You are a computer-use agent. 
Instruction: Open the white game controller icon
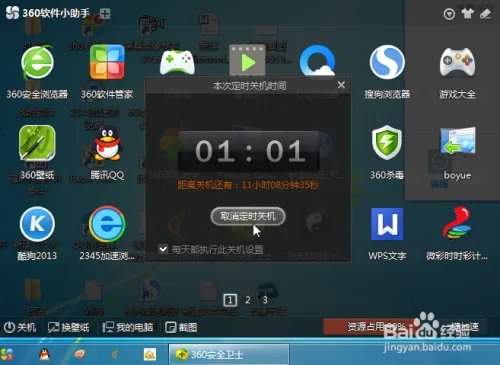pos(177,62)
